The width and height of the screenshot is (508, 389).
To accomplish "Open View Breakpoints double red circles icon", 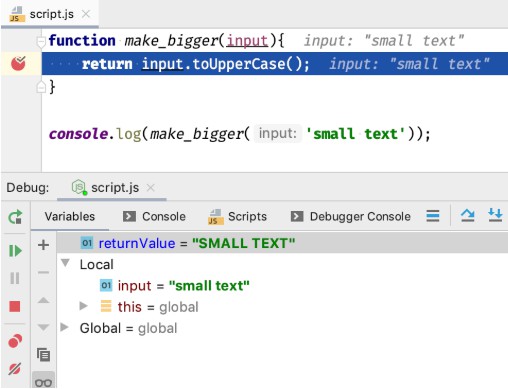I will (x=15, y=341).
